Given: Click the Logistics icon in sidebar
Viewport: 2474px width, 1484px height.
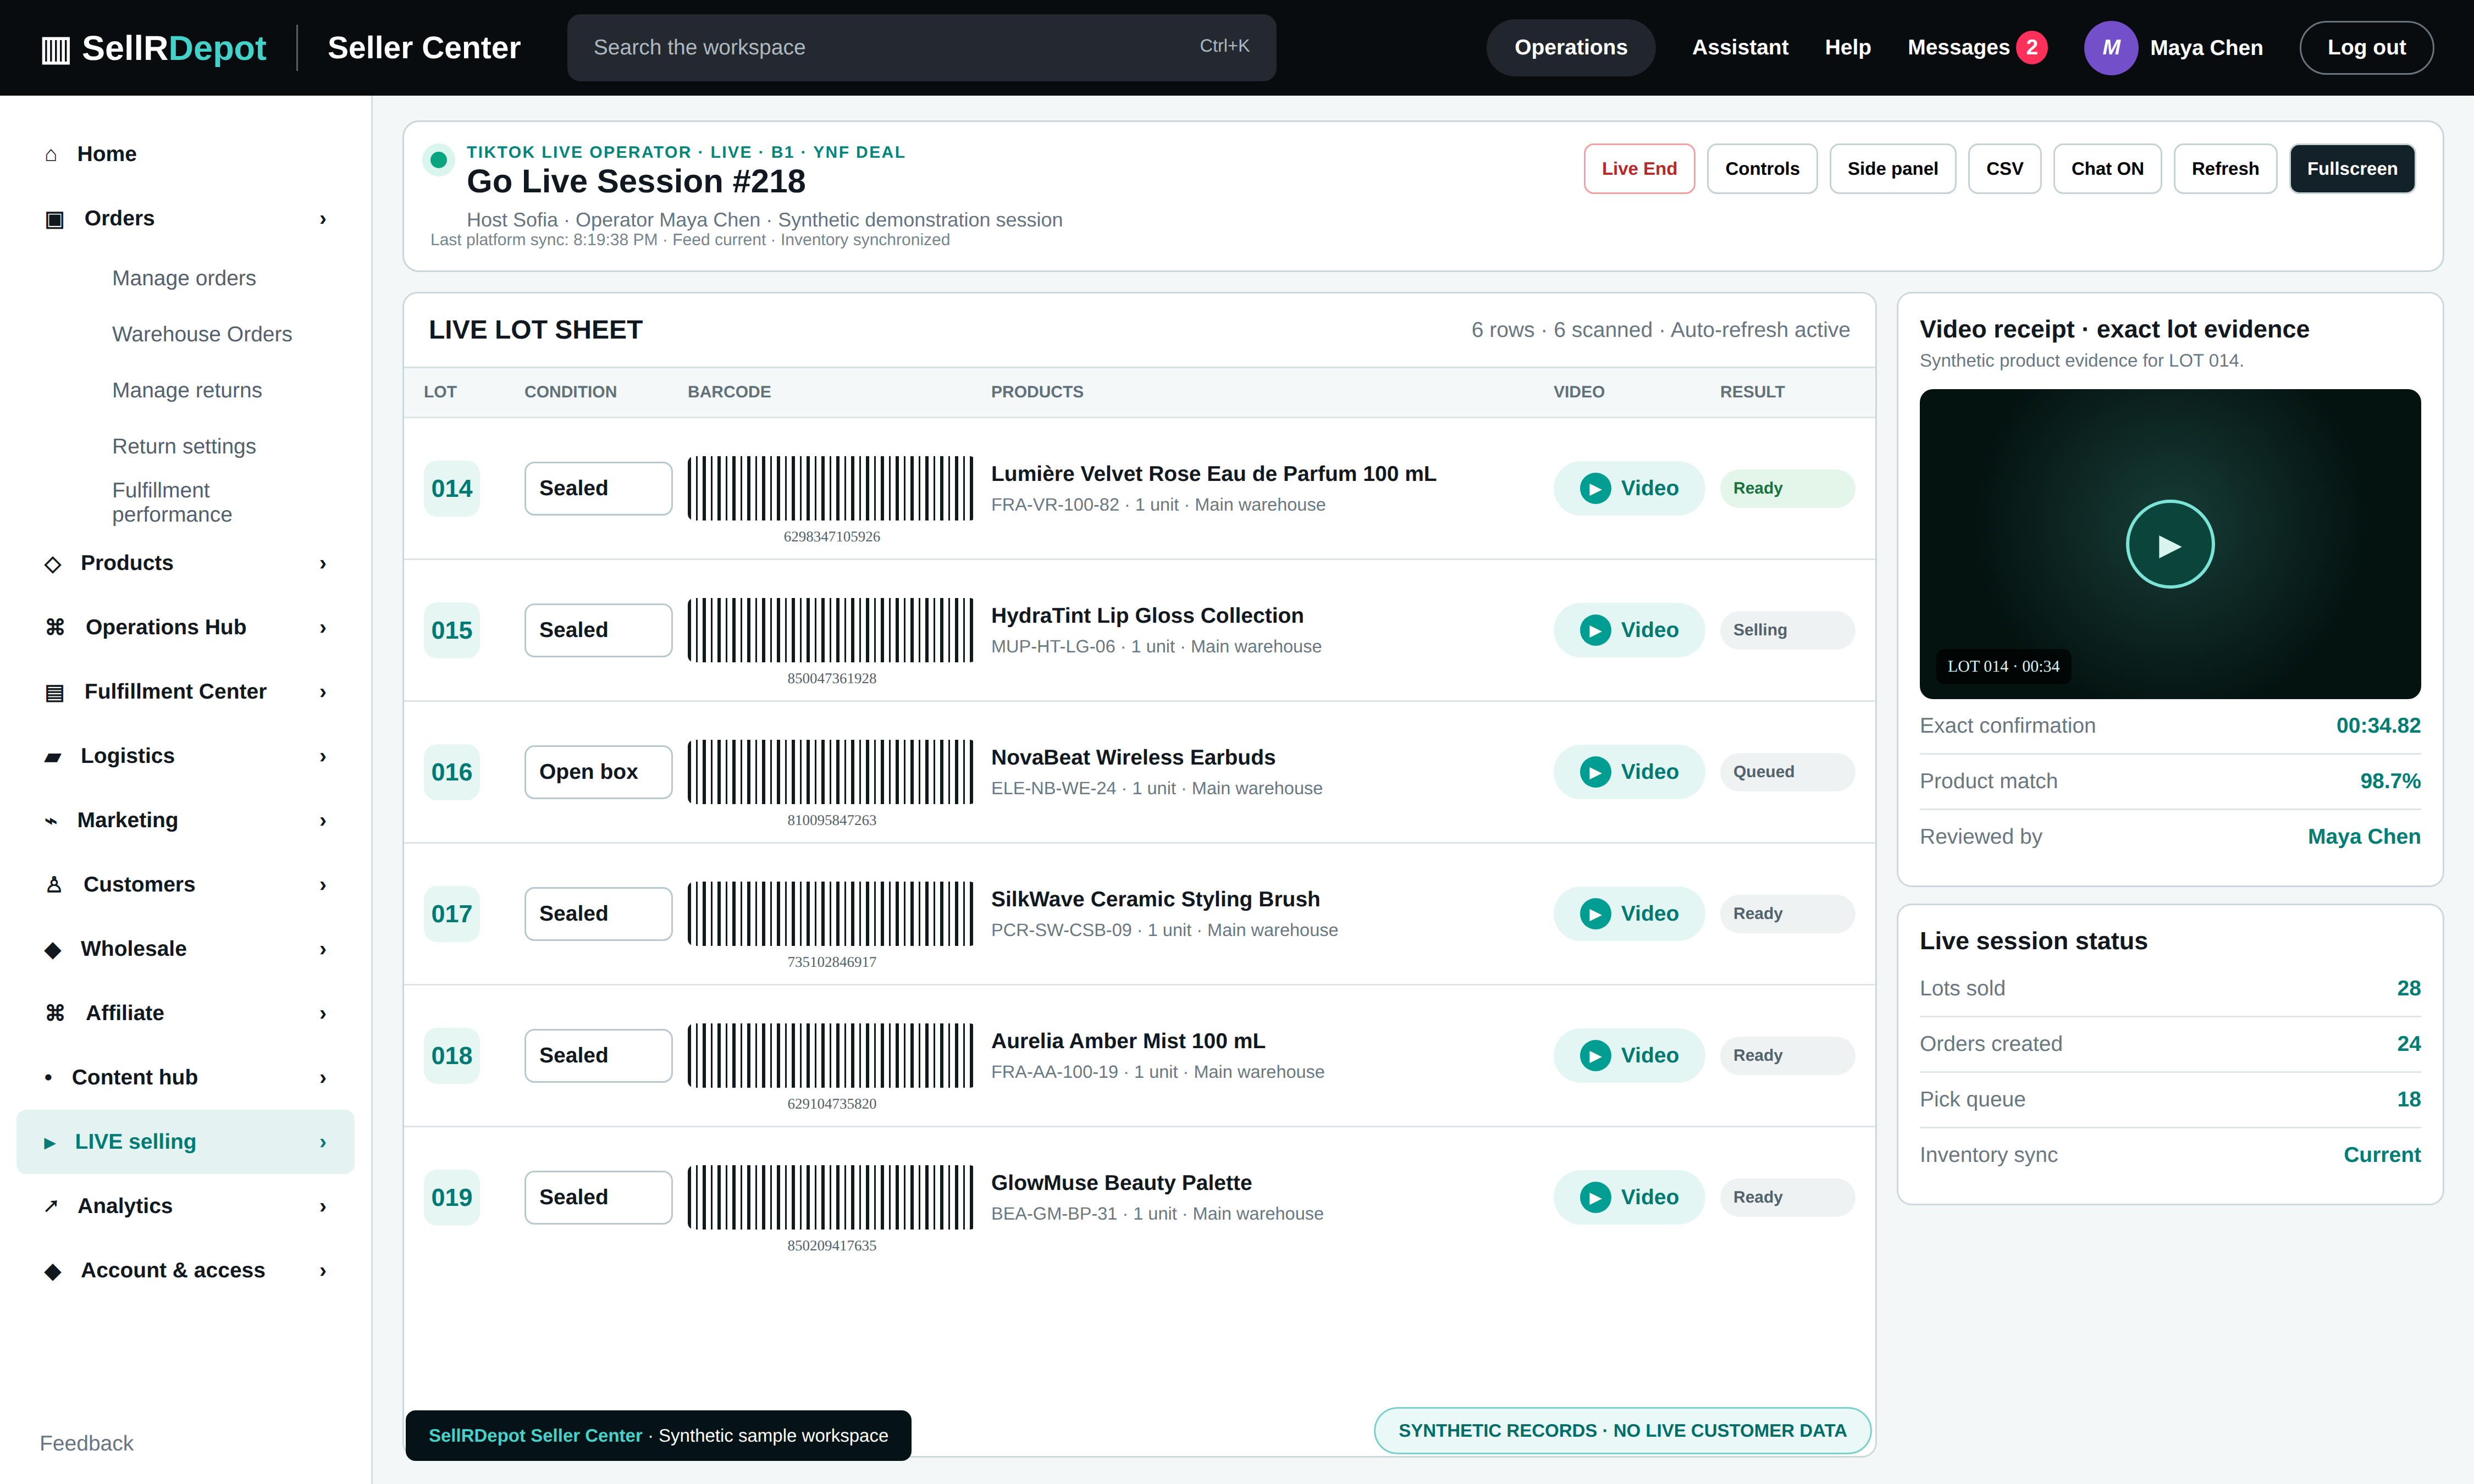Looking at the screenshot, I should coord(53,757).
